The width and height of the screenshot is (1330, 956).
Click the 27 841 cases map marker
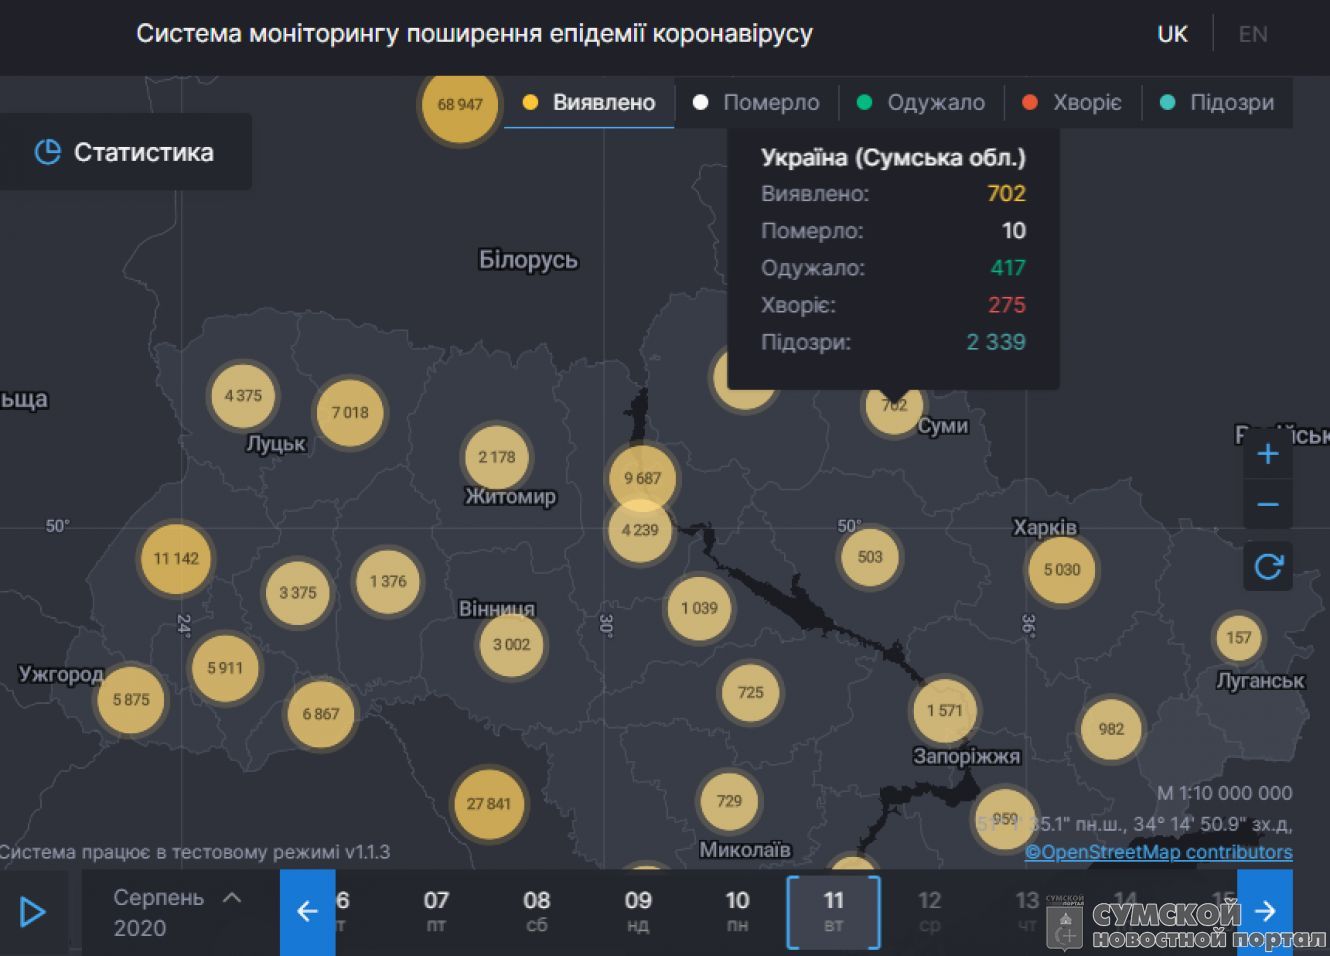[x=488, y=803]
